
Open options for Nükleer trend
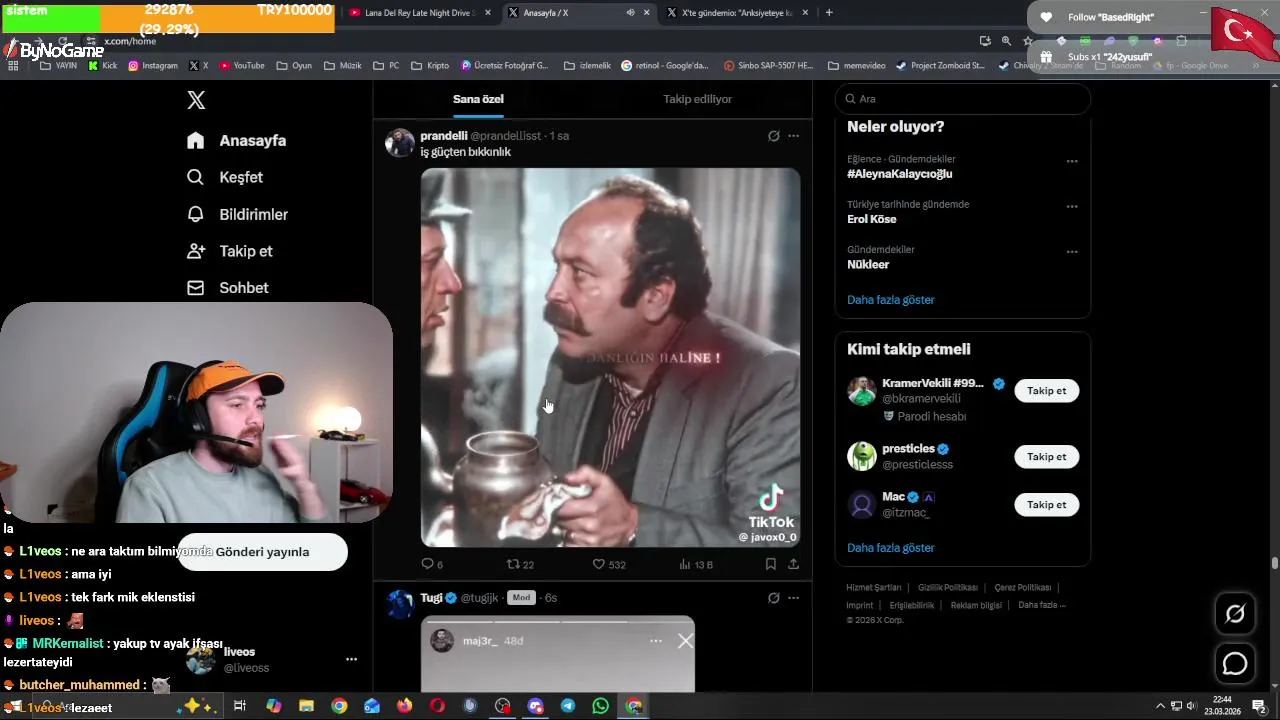[x=1072, y=252]
